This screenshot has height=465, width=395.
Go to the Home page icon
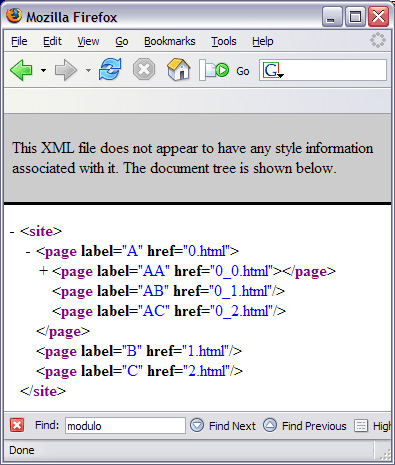coord(179,69)
